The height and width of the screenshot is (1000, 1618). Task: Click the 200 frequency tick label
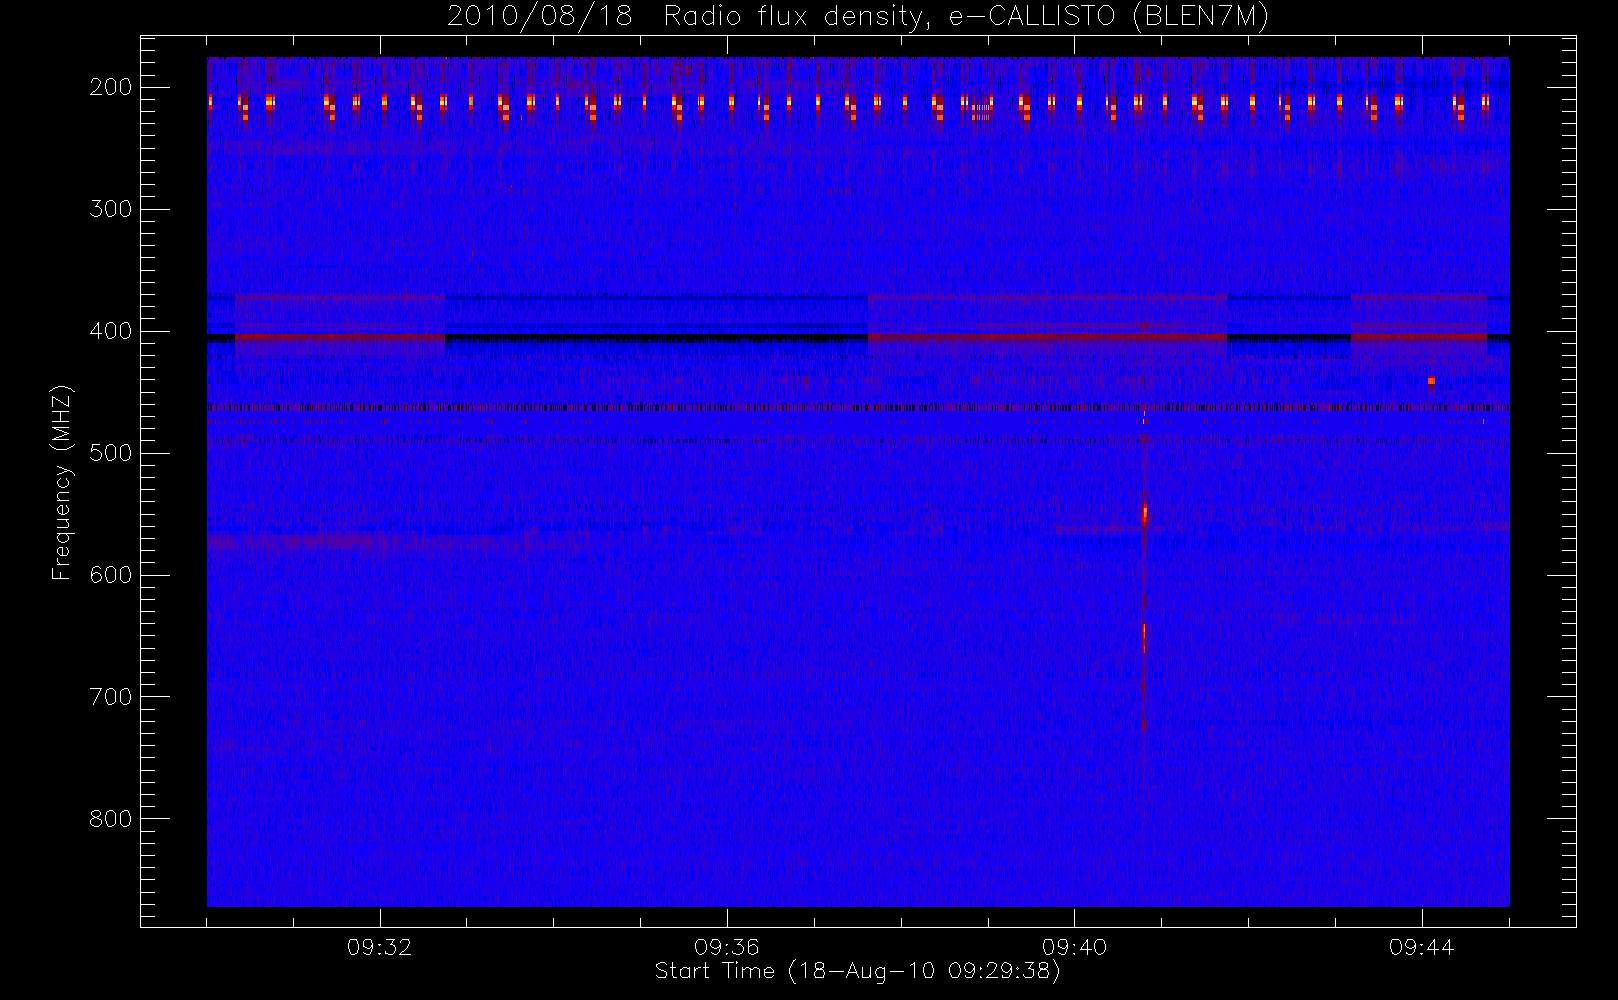click(111, 87)
